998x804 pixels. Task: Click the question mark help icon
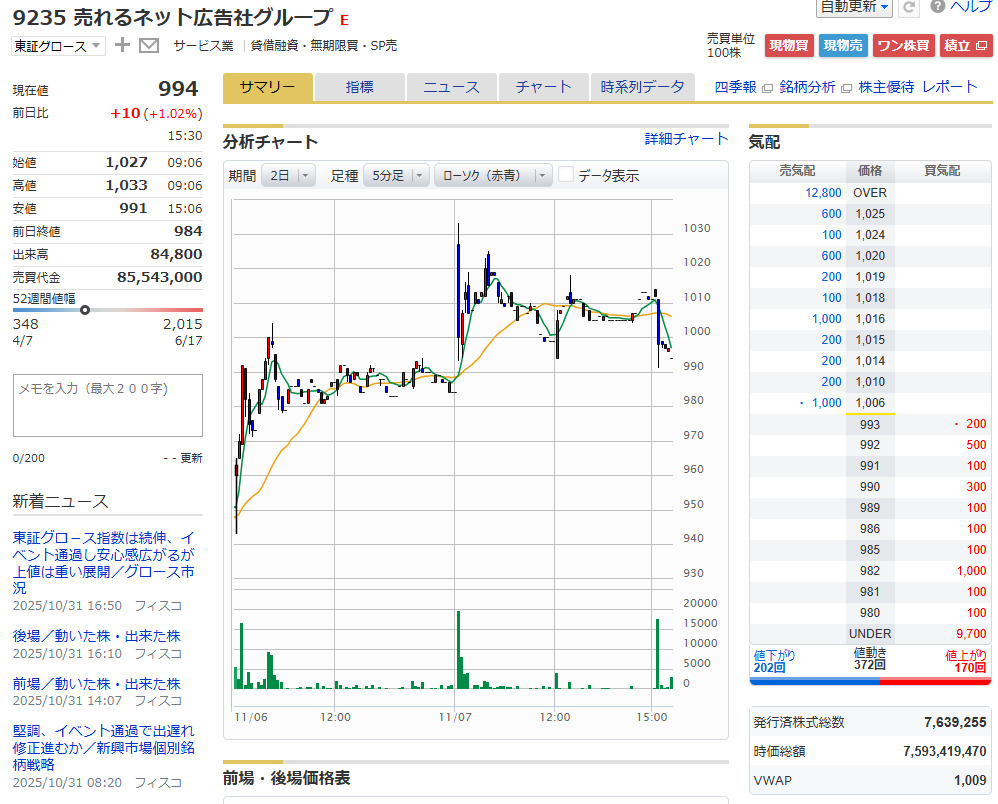(937, 6)
